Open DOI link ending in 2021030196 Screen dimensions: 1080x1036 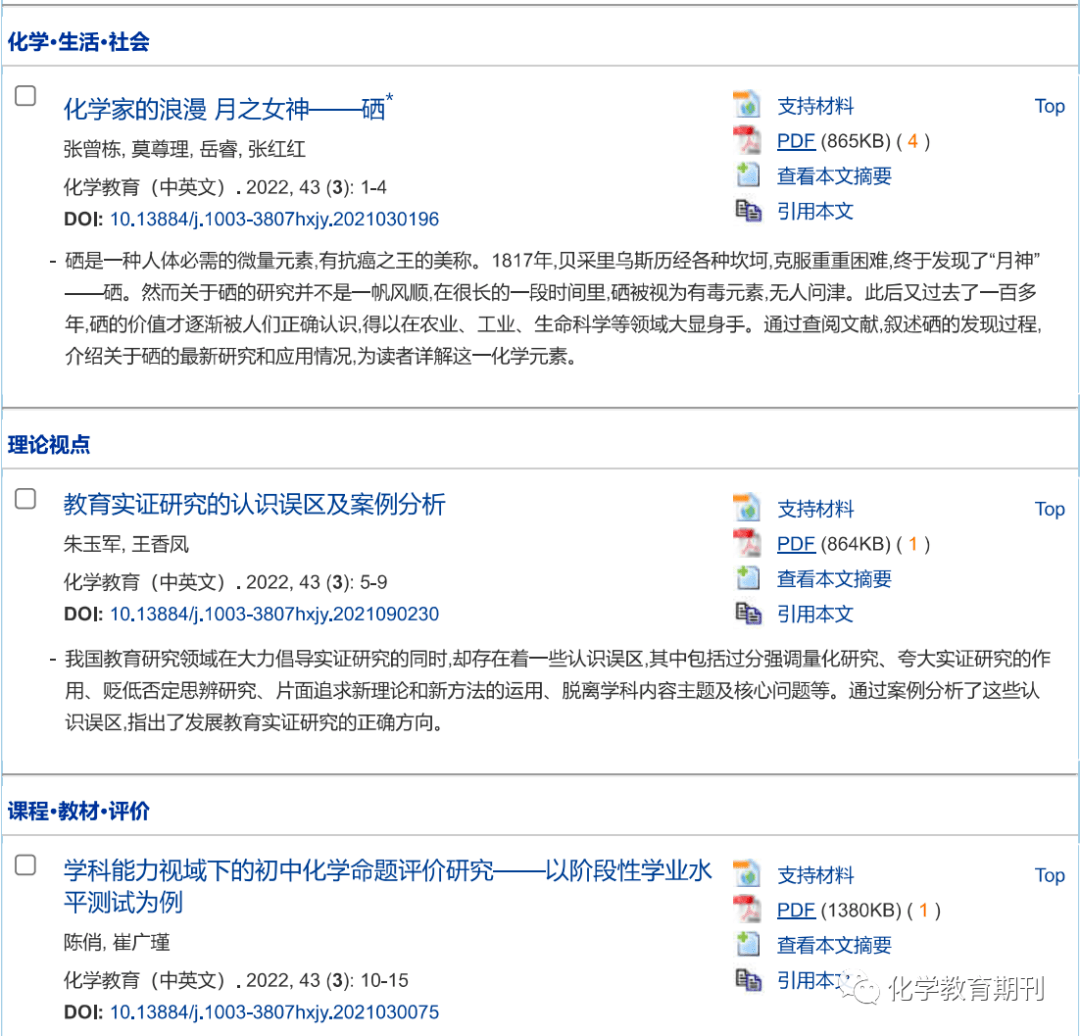pos(274,219)
